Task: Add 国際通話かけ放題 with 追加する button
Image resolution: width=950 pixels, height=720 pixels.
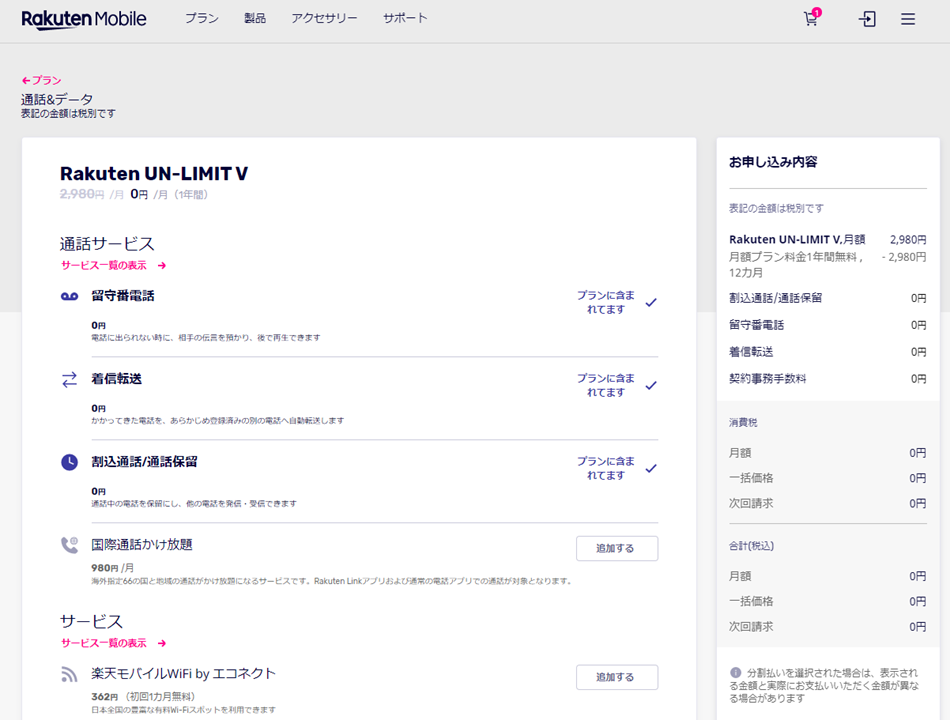Action: pos(617,548)
